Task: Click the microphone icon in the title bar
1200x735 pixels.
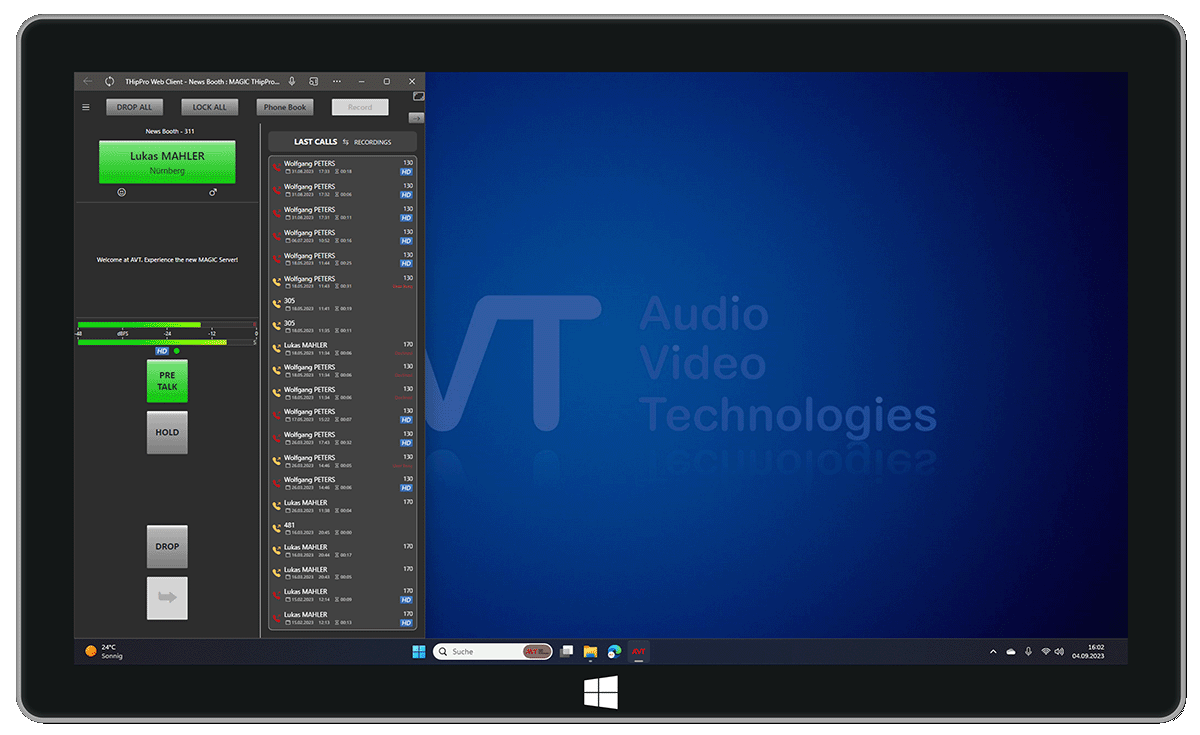Action: (291, 81)
